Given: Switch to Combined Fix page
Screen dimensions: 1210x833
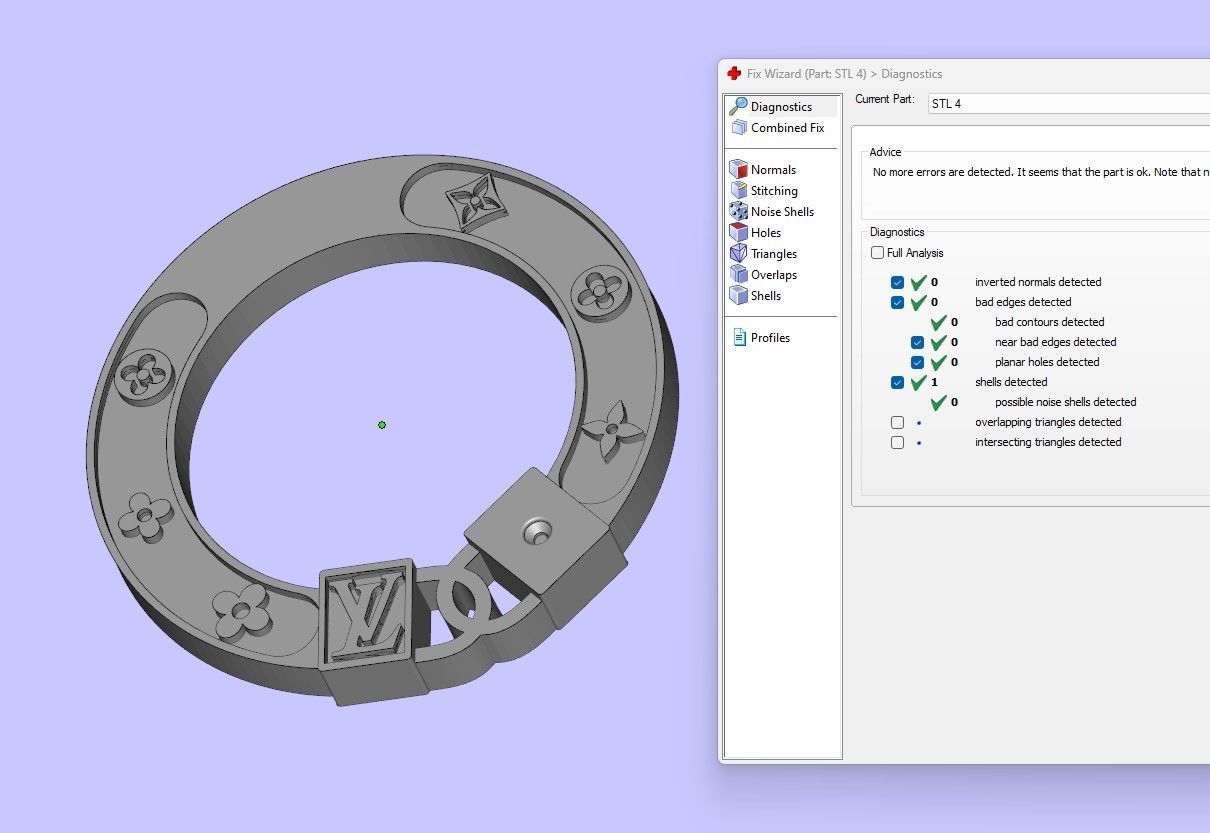Looking at the screenshot, I should click(787, 128).
